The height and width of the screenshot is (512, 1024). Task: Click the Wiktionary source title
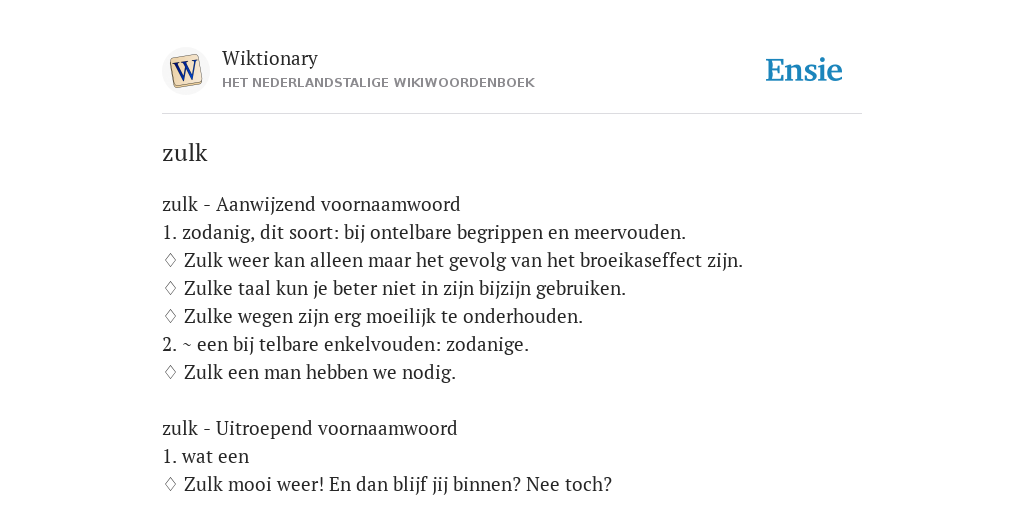270,58
